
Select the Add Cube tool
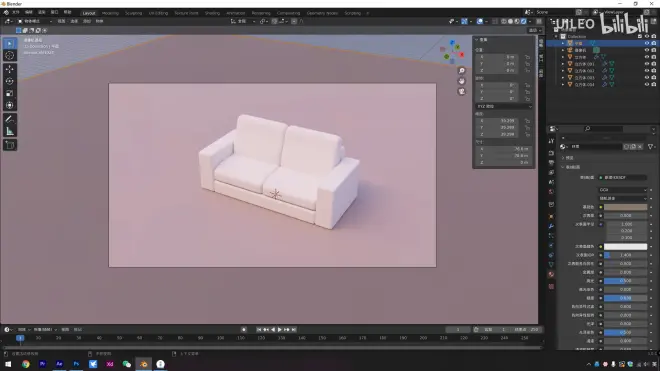(10, 145)
